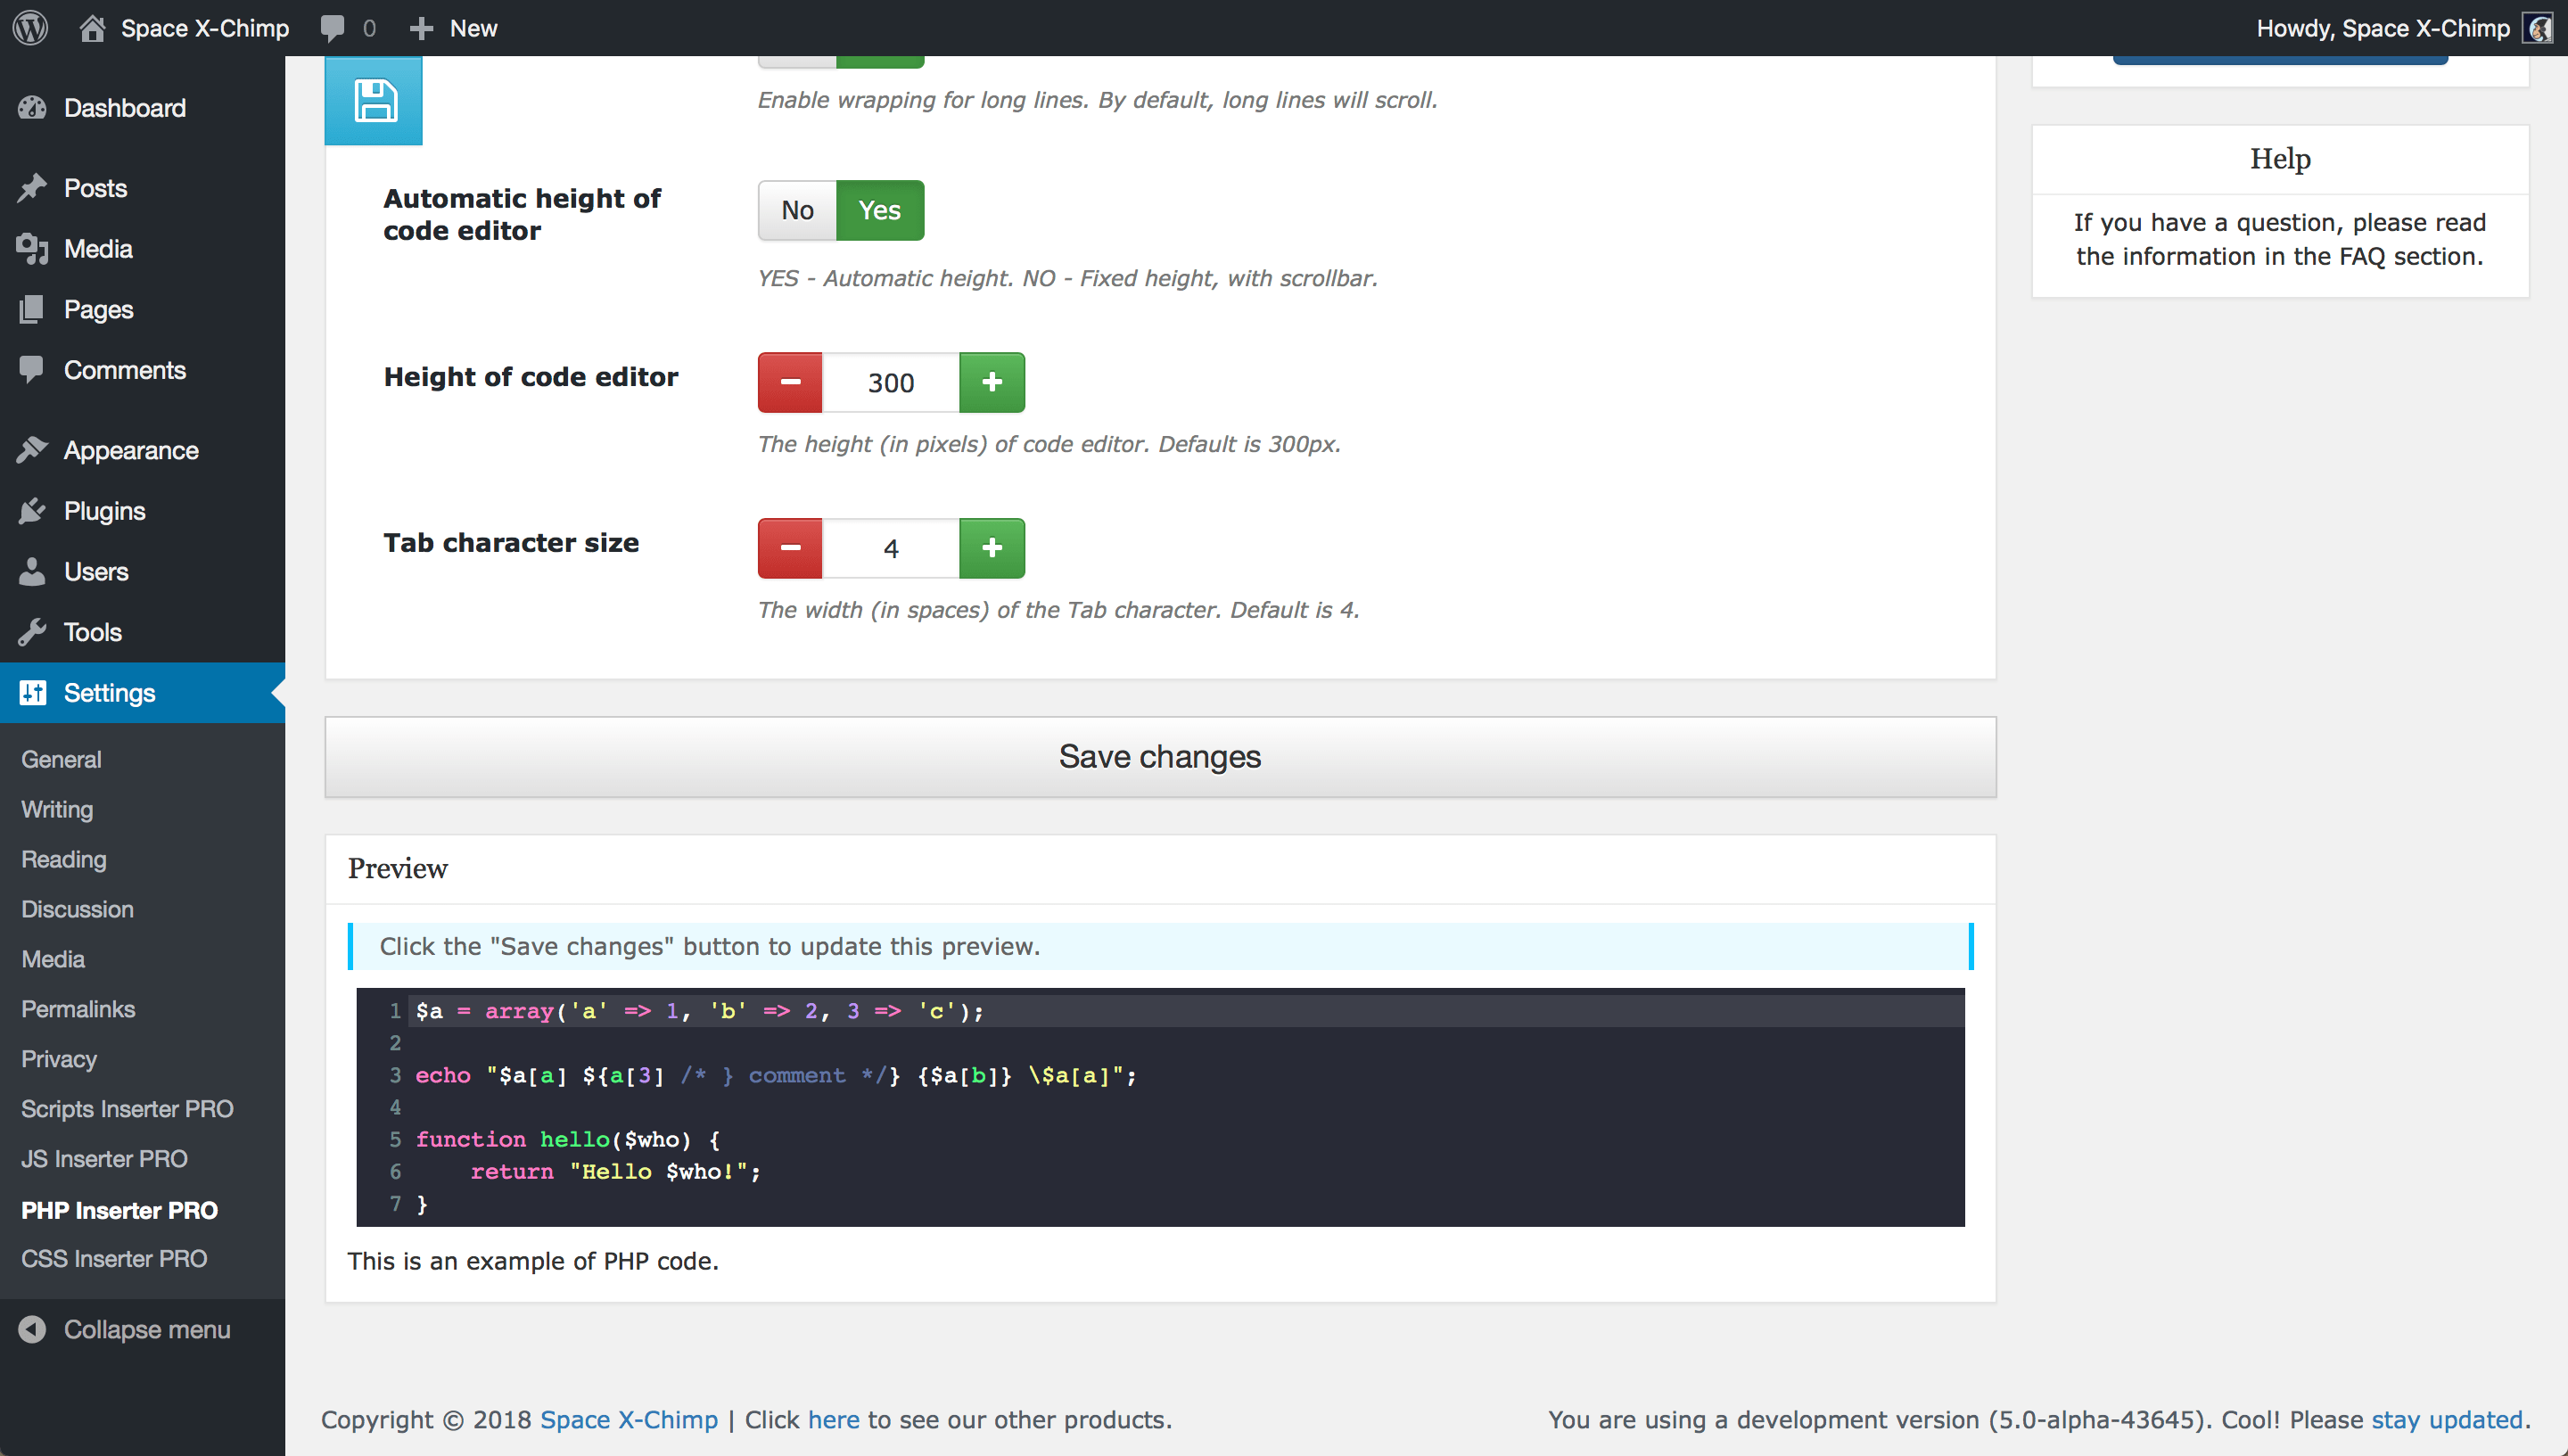The image size is (2568, 1456).
Task: Set automatic height toggle to Yes
Action: point(880,210)
